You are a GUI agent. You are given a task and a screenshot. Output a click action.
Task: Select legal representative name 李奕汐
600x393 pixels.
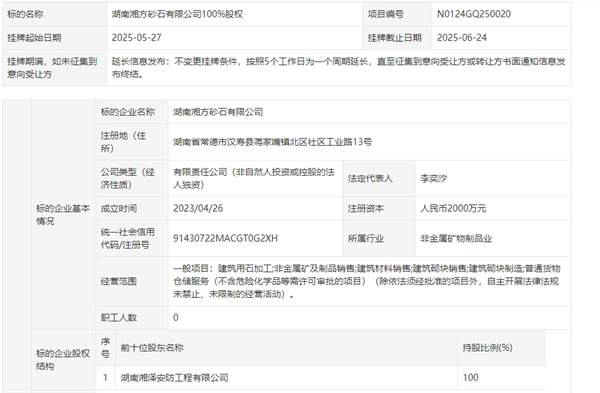coord(434,178)
